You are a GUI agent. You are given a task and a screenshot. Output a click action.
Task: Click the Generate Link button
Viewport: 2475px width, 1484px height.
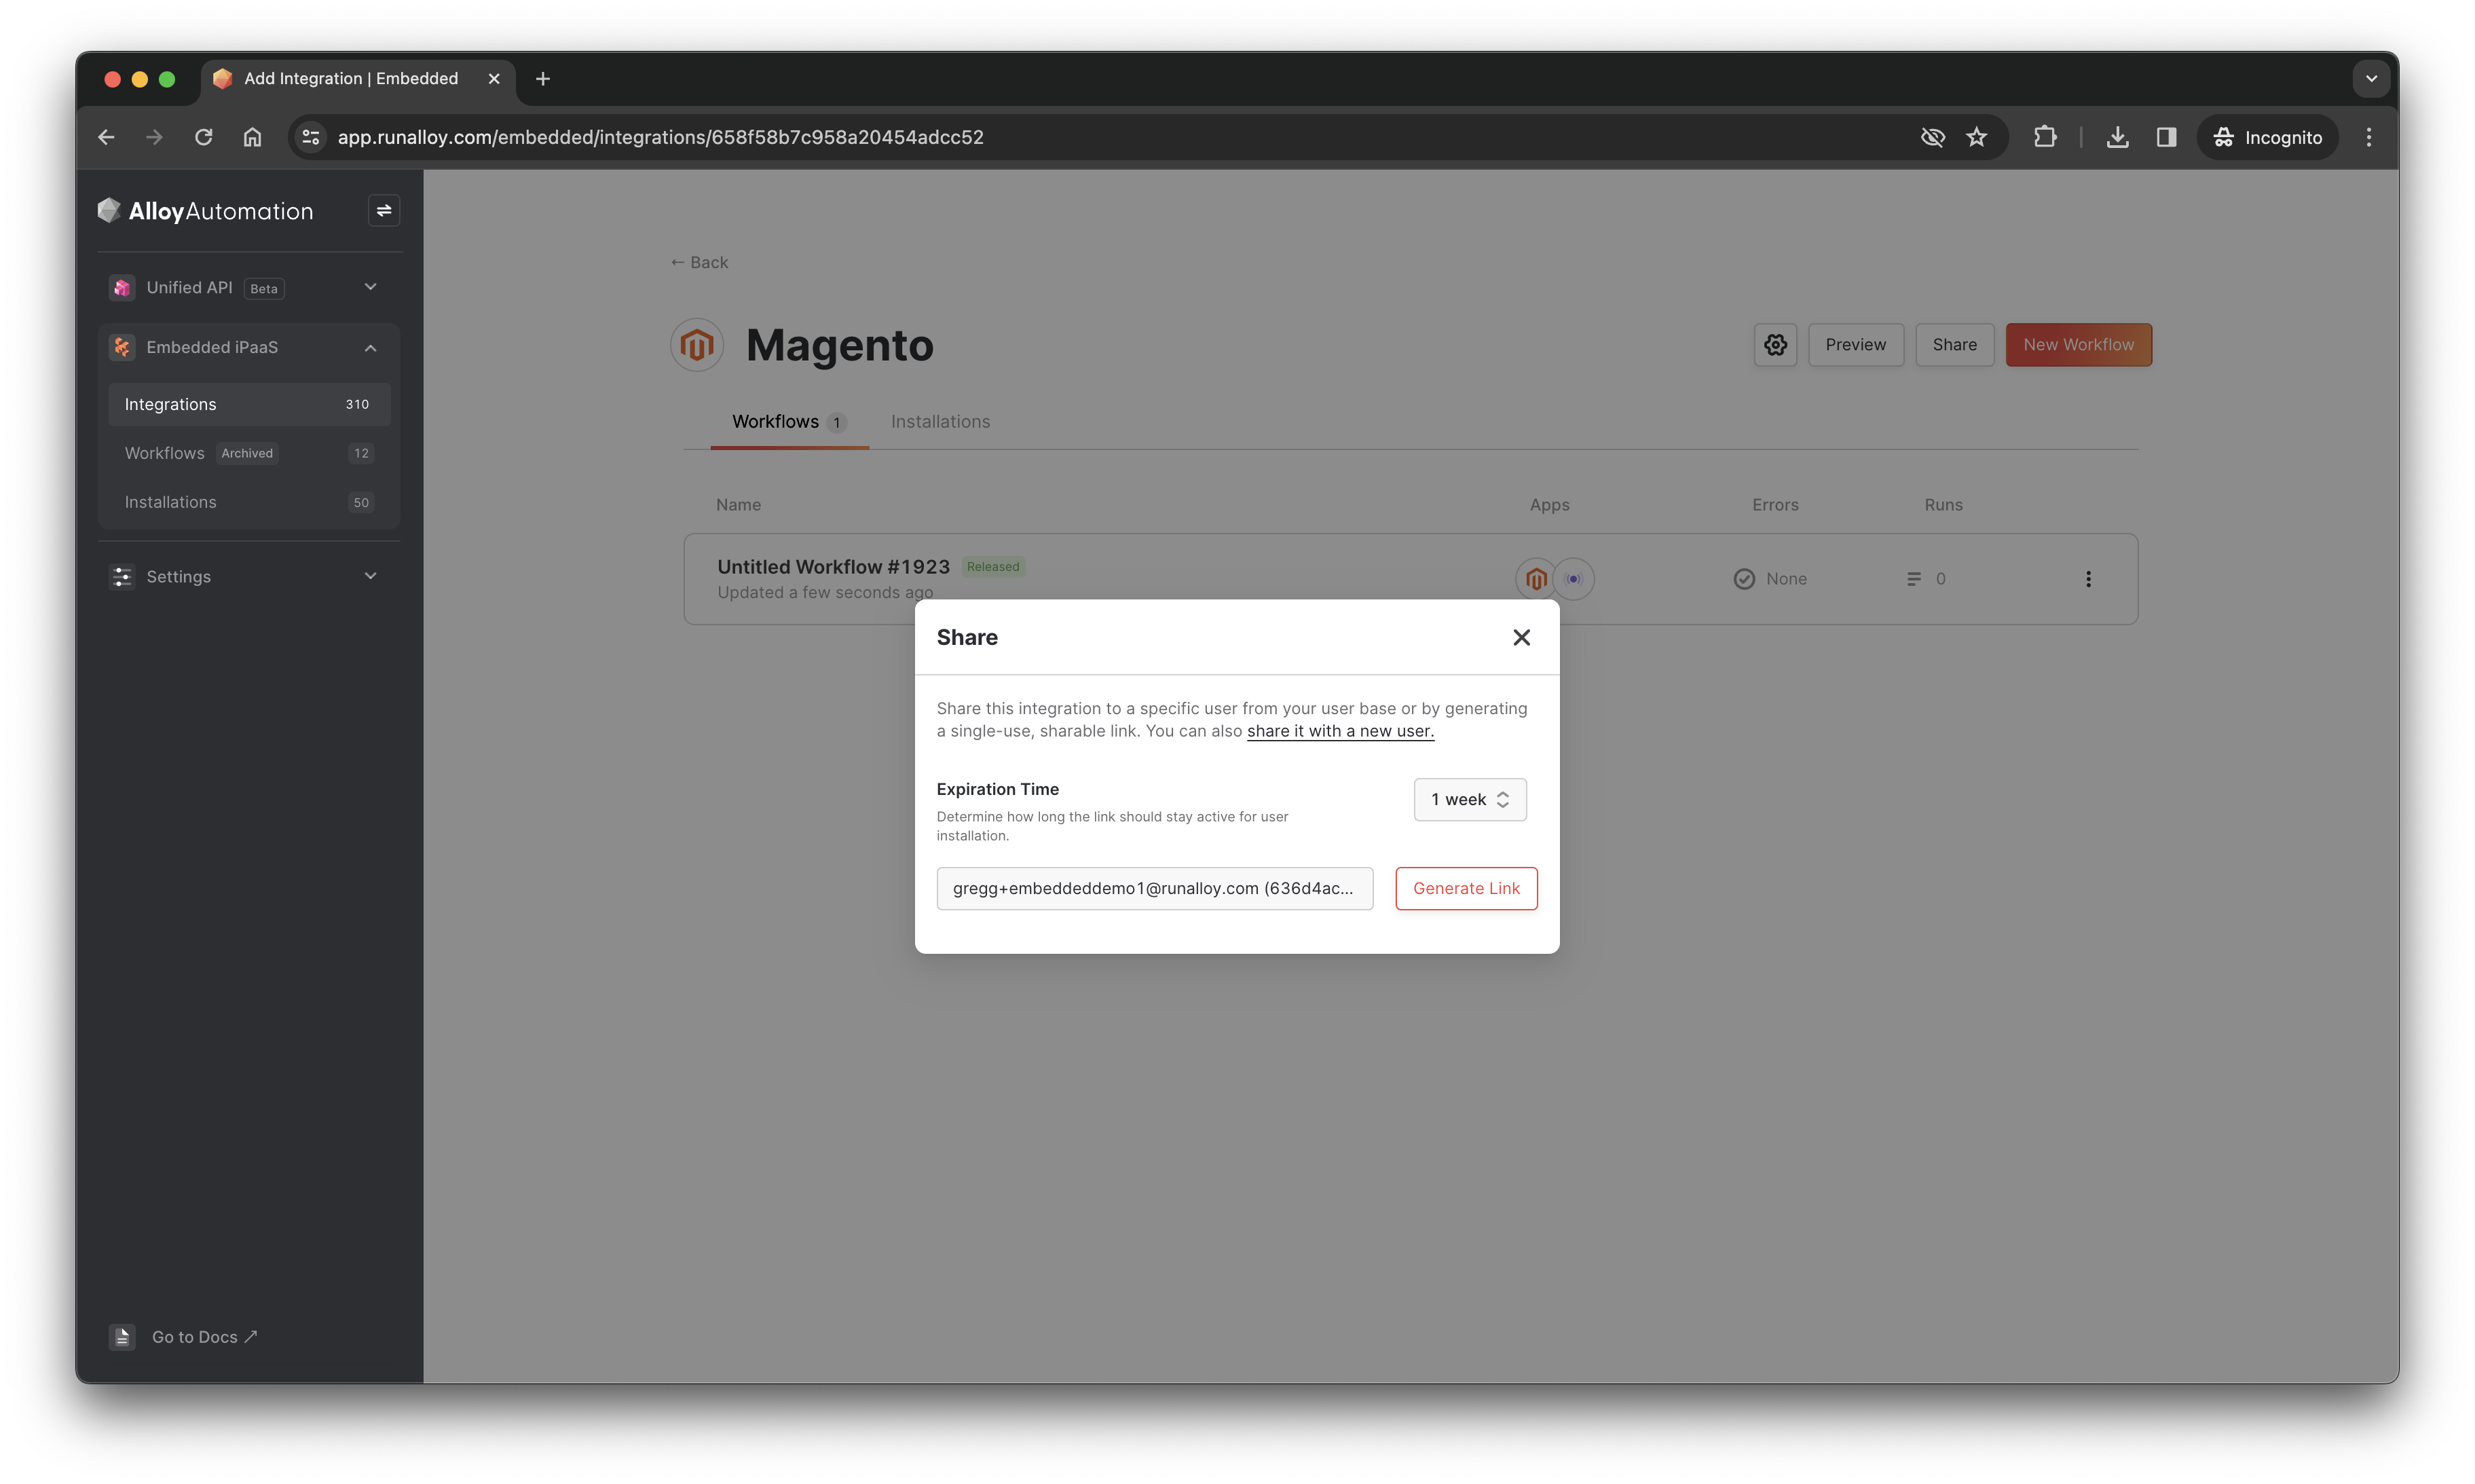(1466, 888)
